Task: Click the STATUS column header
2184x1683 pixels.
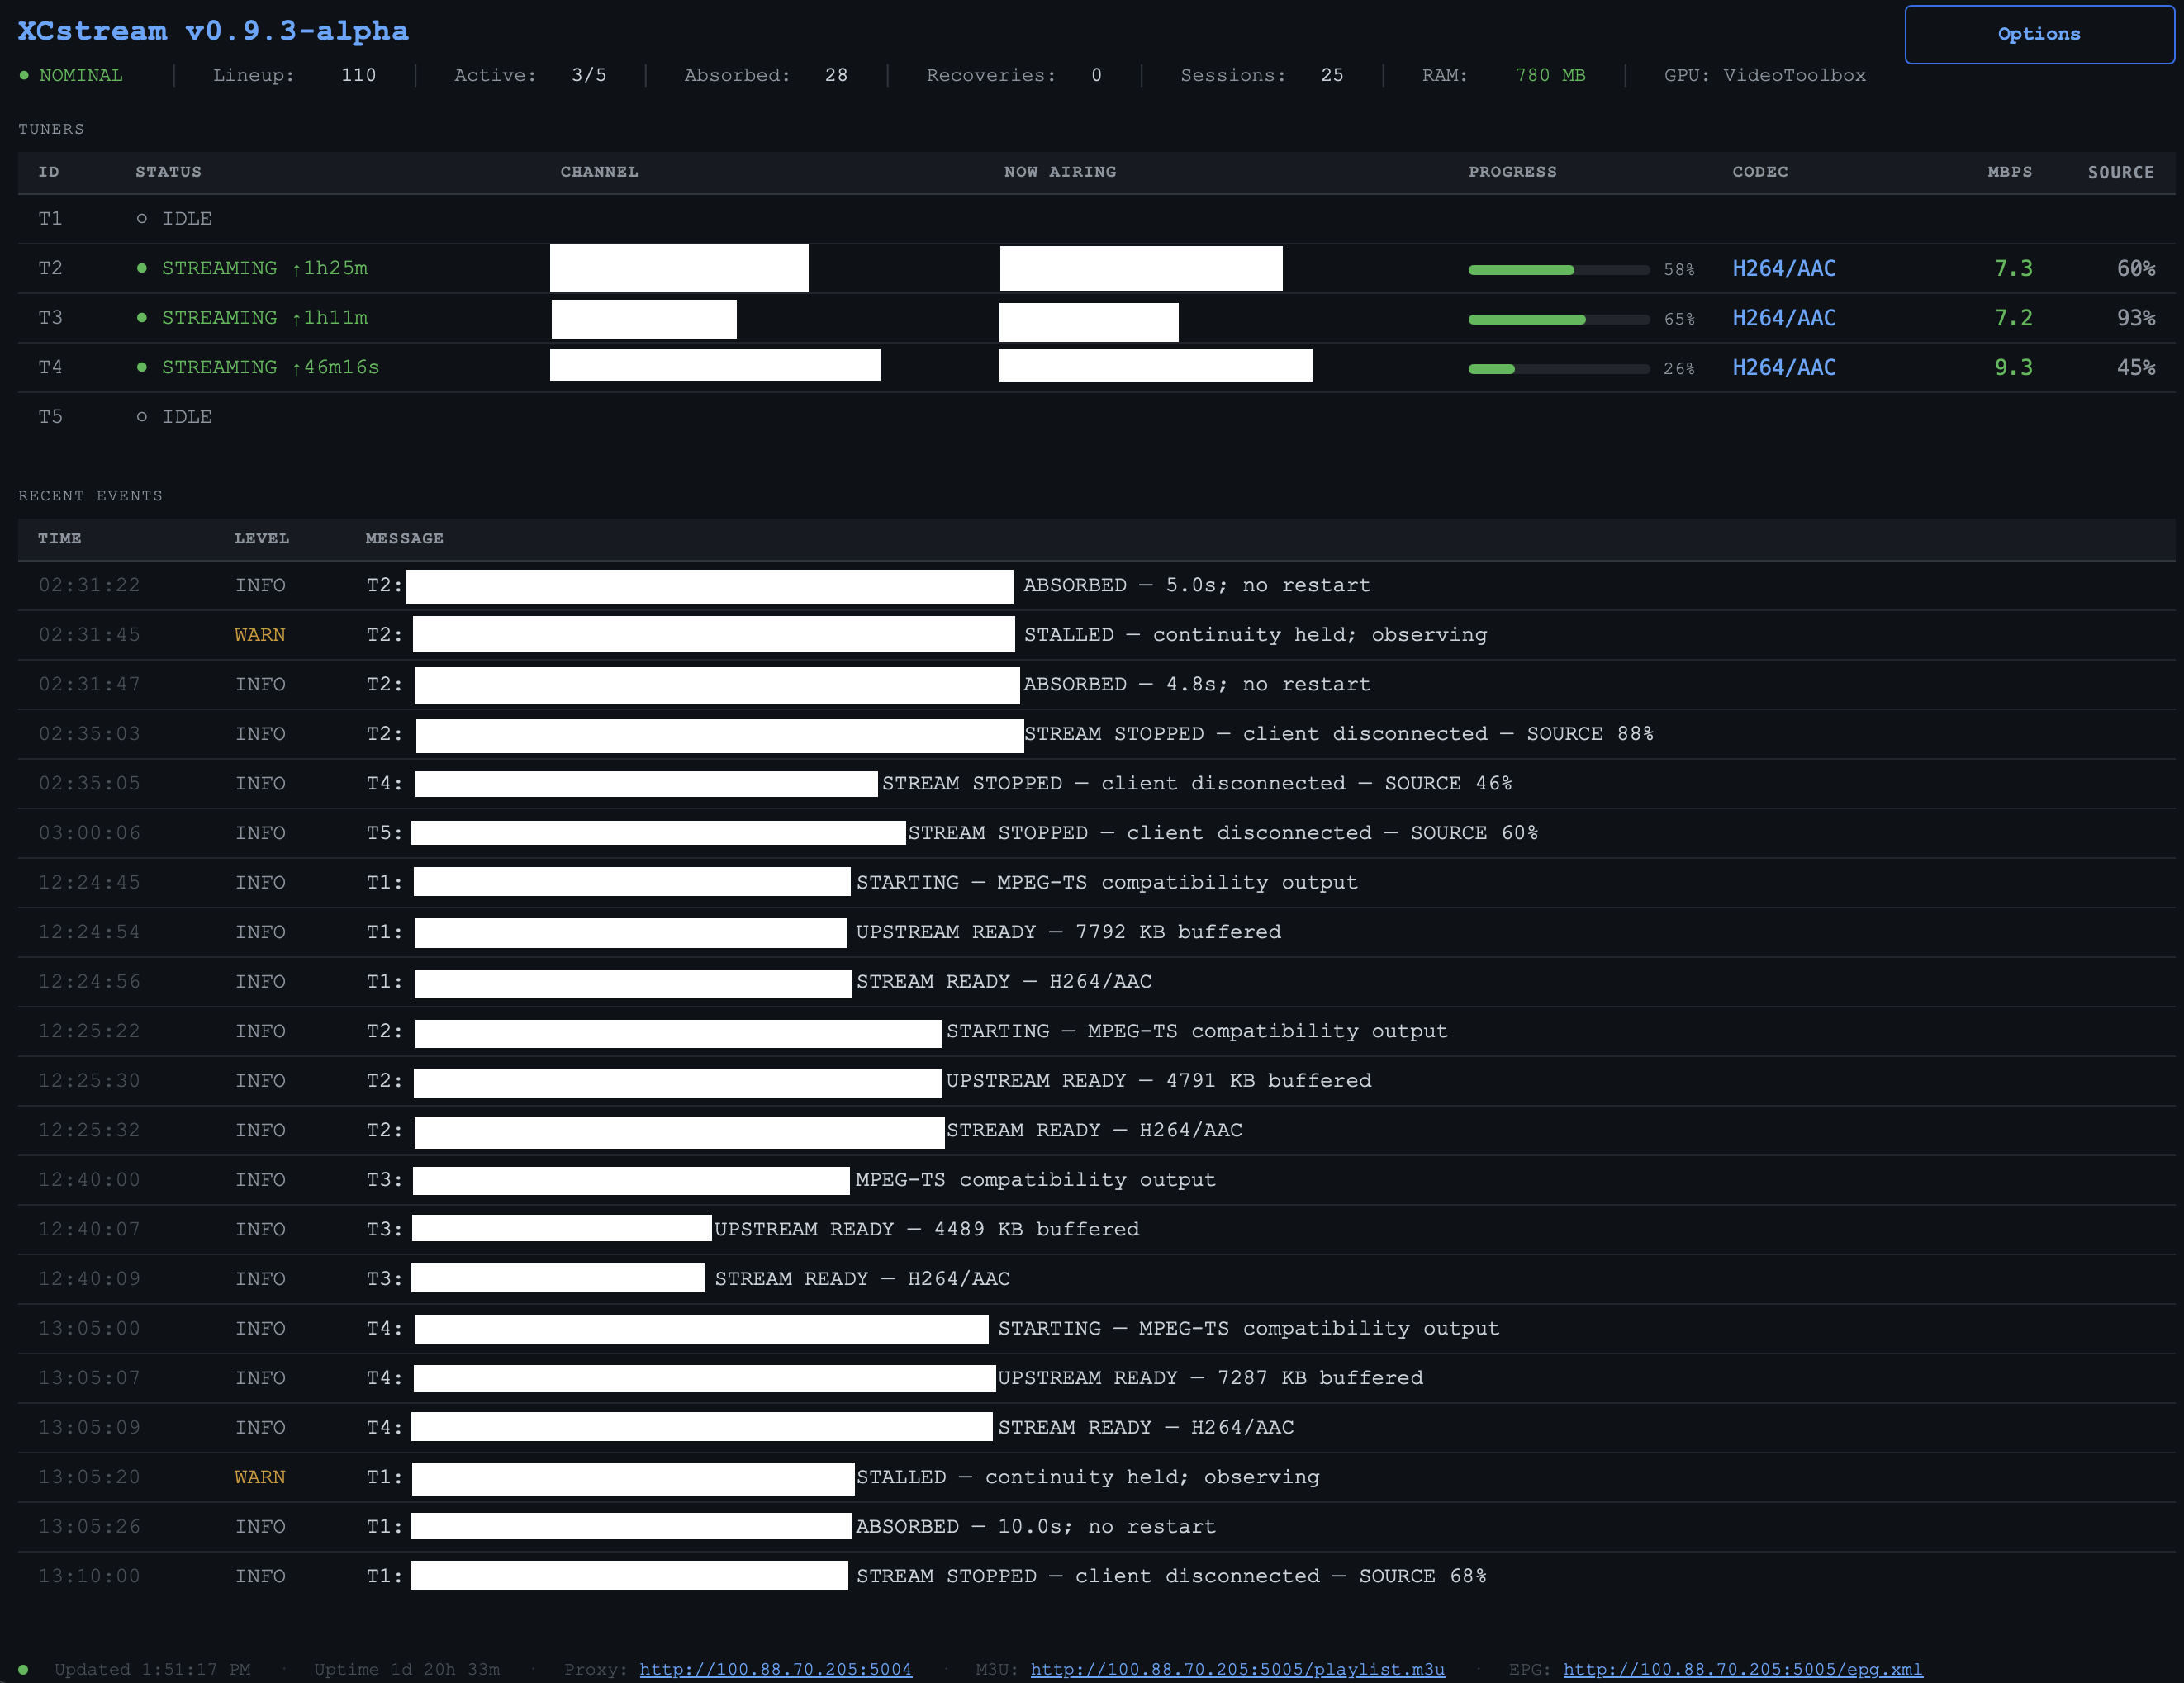Action: click(x=169, y=172)
